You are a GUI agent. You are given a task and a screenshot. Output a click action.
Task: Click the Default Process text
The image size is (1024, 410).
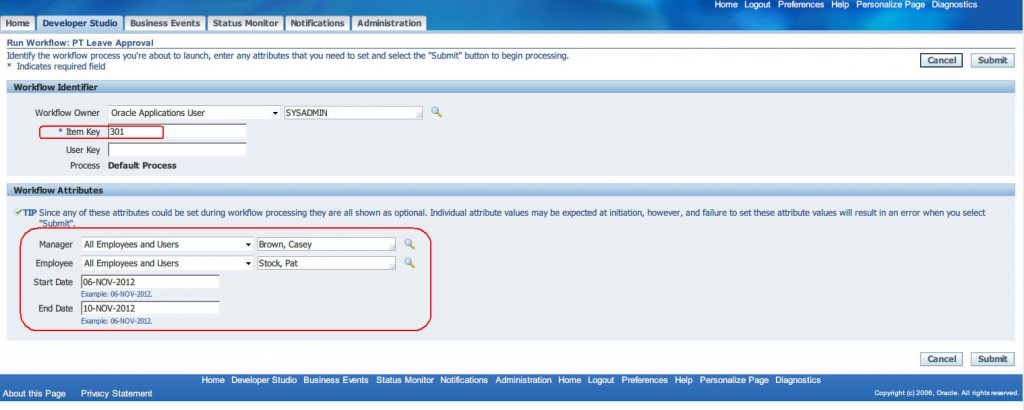tap(142, 166)
